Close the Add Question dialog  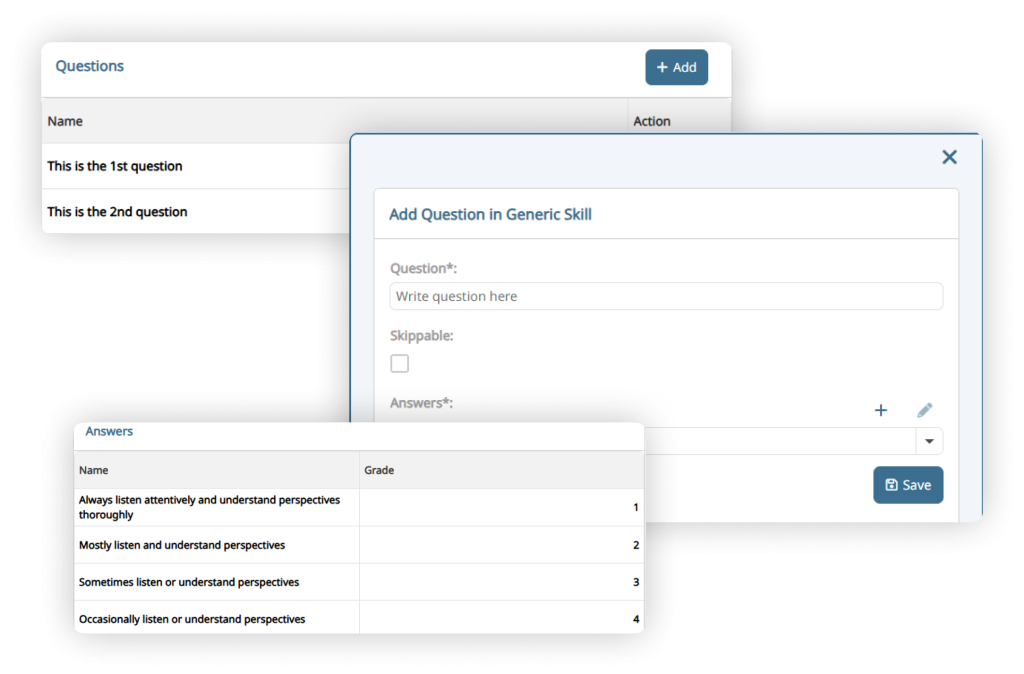point(949,157)
